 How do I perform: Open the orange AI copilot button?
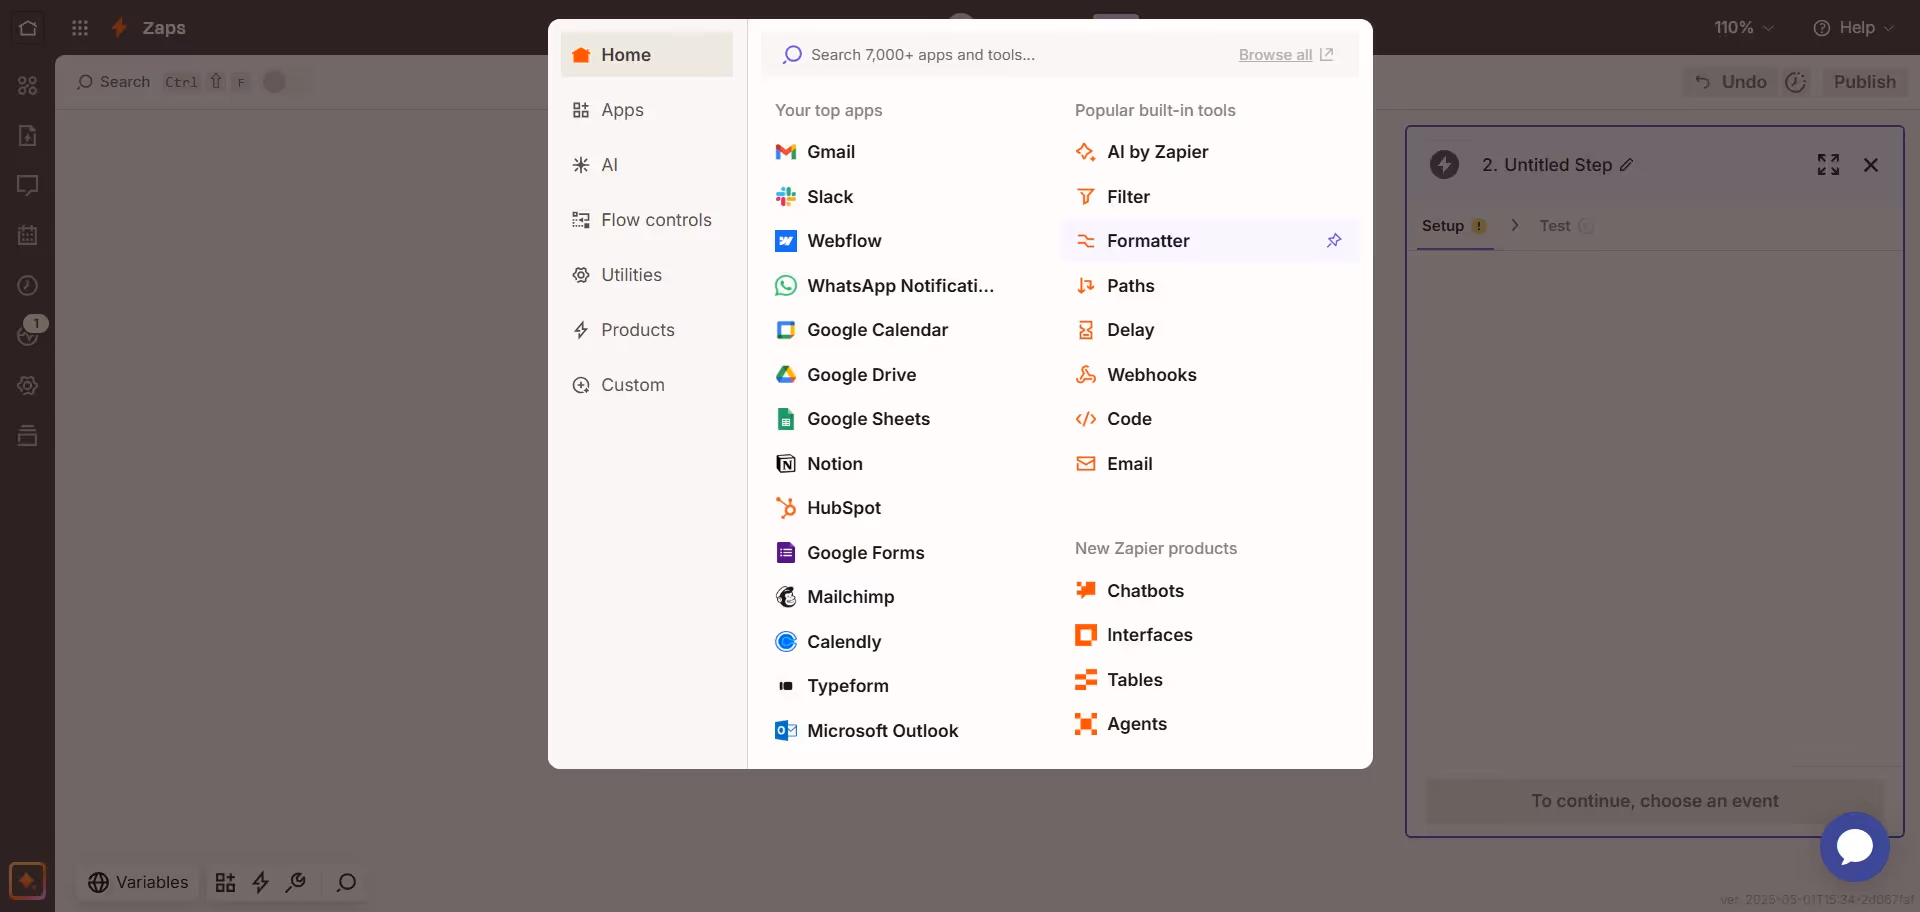[27, 882]
